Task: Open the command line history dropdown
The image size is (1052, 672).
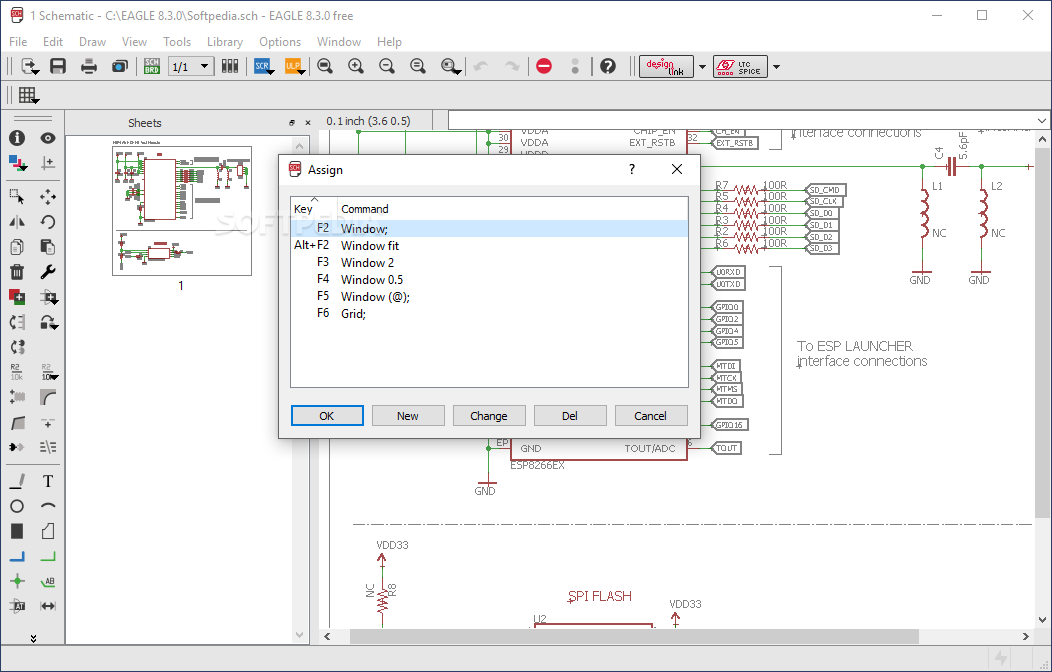Action: pyautogui.click(x=1041, y=121)
